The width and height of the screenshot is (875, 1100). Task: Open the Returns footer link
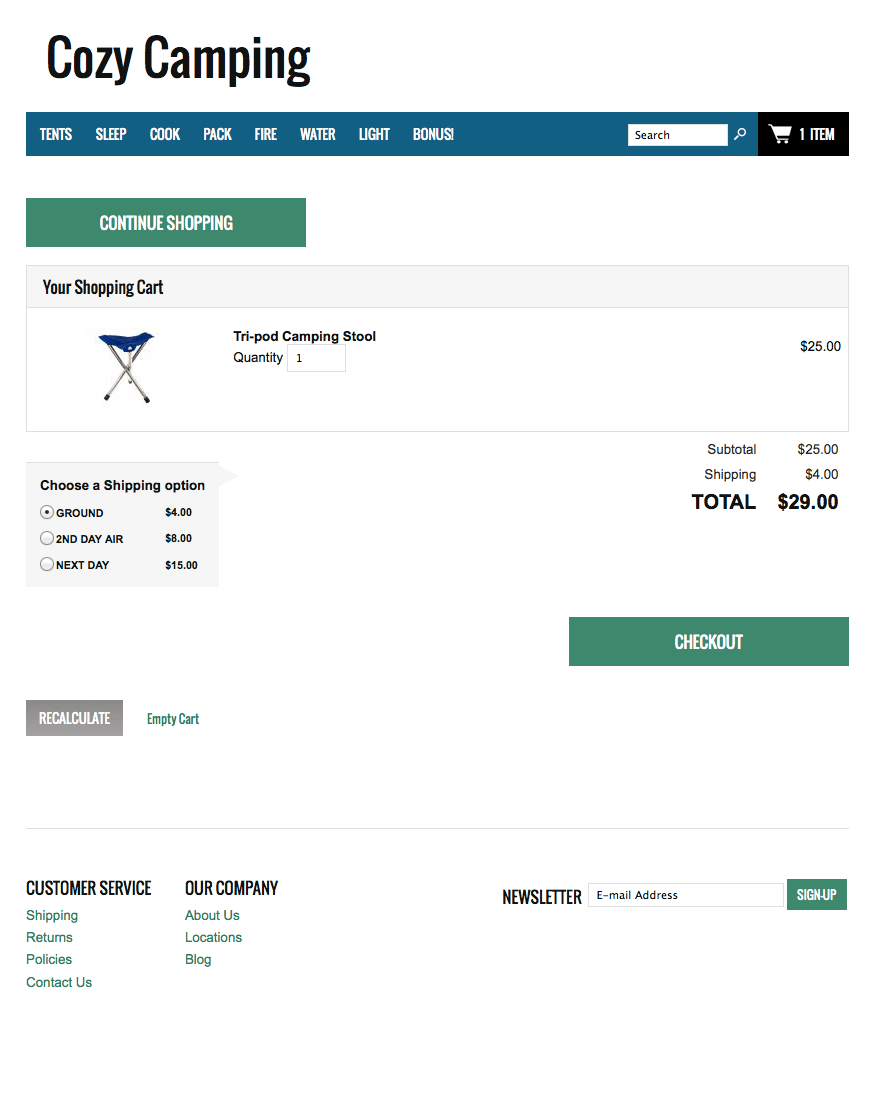pyautogui.click(x=50, y=937)
